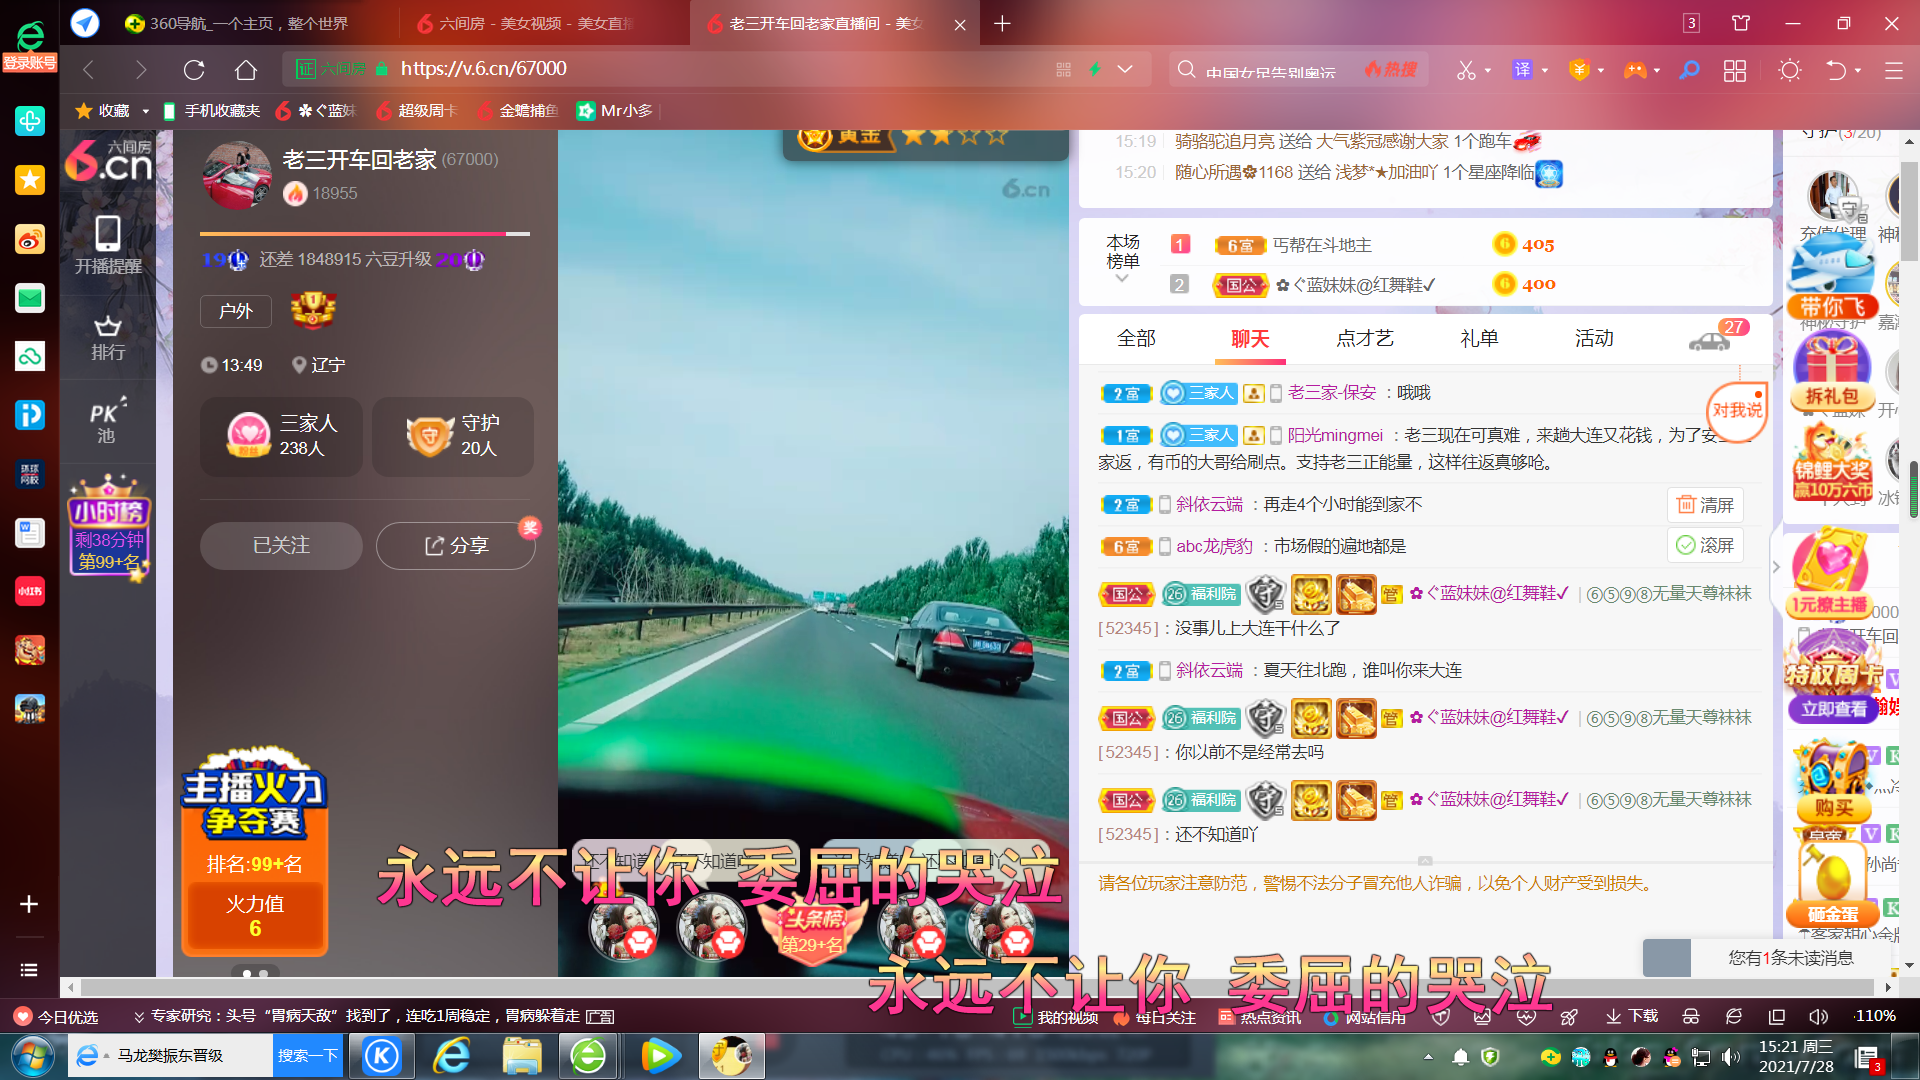Expand the 今日优选 news ticker chevron
The image size is (1920, 1080).
139,1017
